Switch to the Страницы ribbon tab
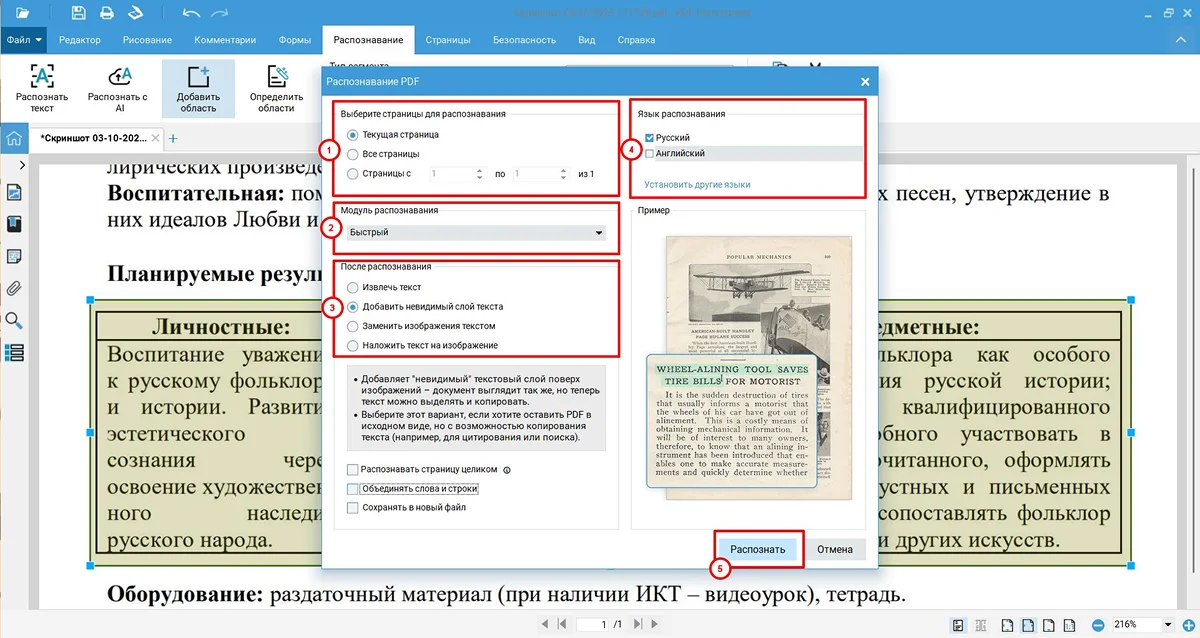 [447, 40]
